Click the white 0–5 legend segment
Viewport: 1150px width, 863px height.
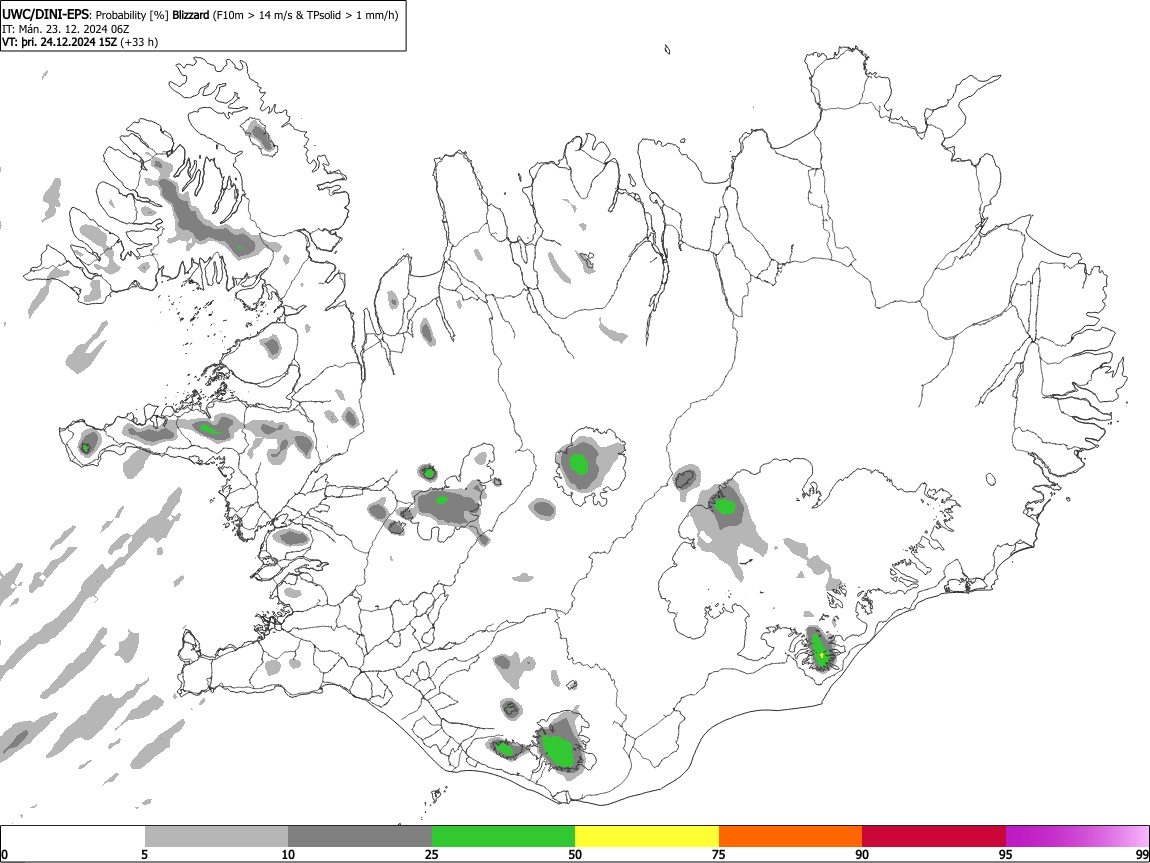click(x=73, y=837)
